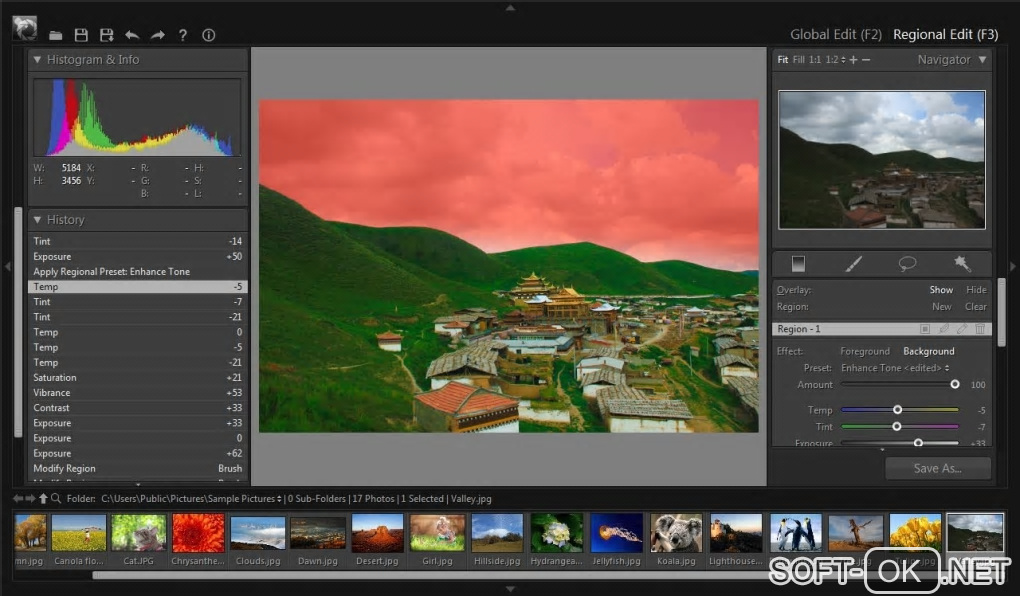Set zoom to Fit
This screenshot has height=596, width=1020.
click(x=783, y=60)
